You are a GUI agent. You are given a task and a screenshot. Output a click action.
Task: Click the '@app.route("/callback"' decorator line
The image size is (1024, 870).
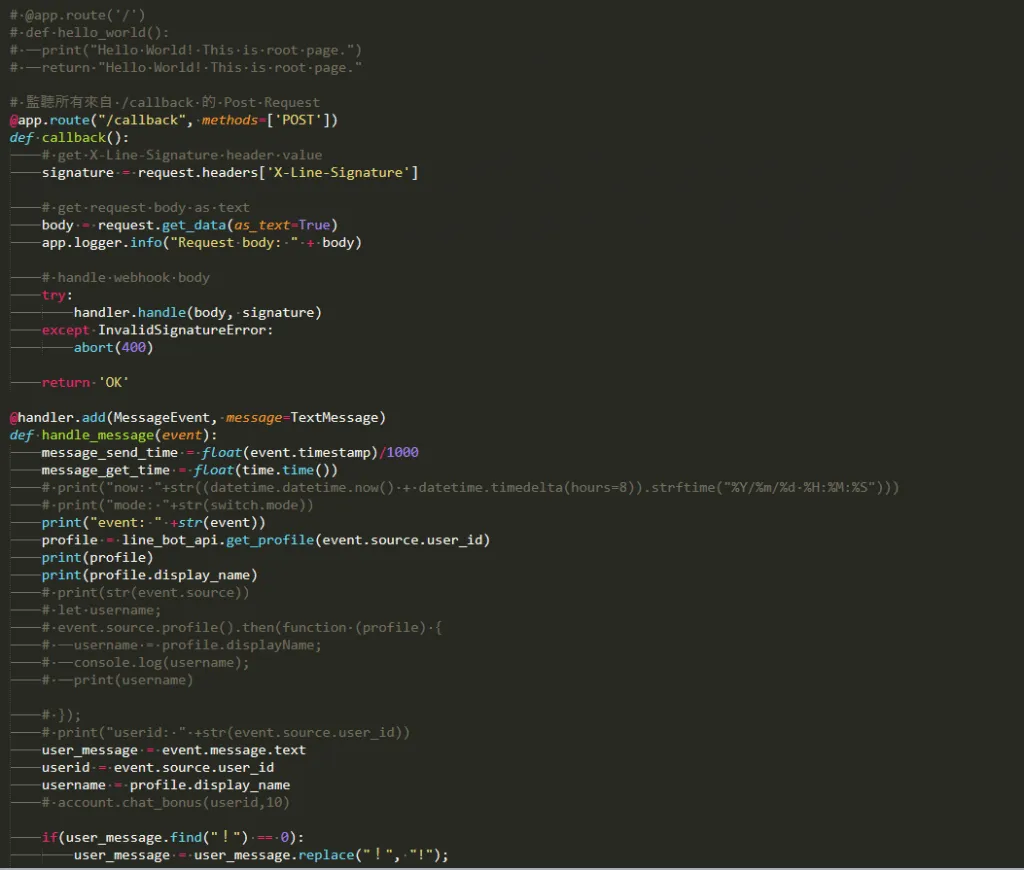pyautogui.click(x=174, y=120)
